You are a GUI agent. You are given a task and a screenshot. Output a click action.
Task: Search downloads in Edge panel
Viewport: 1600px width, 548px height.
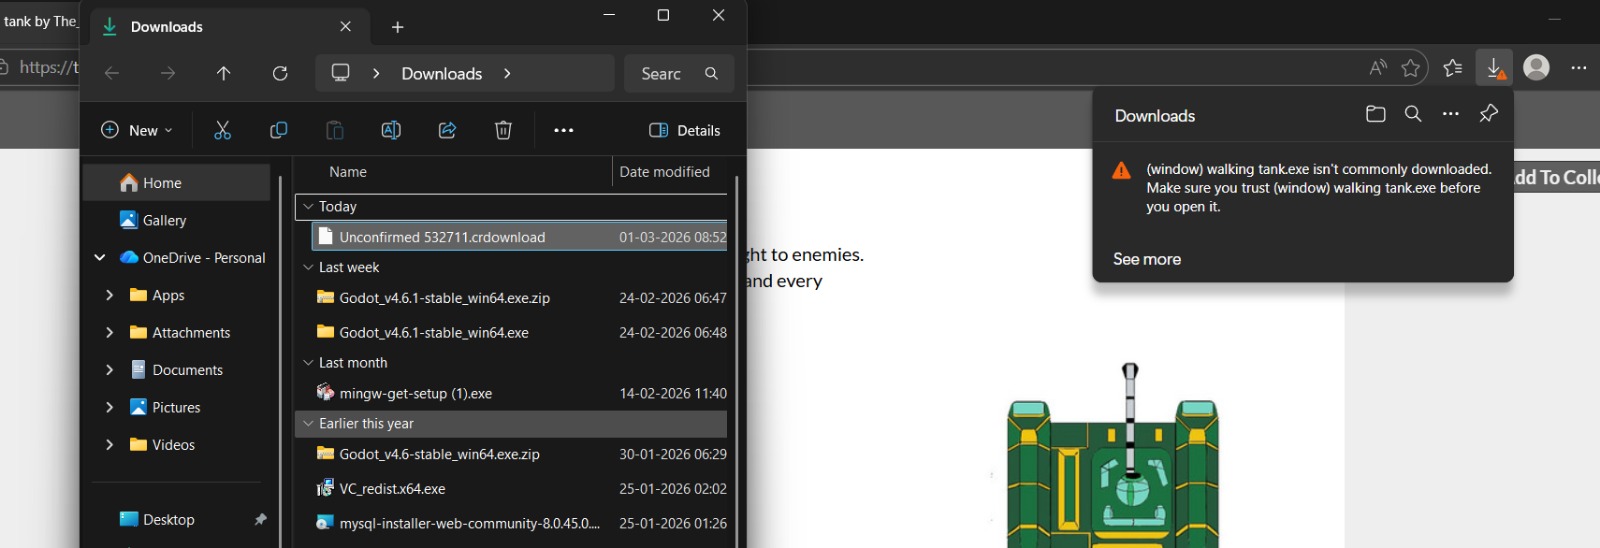1413,114
